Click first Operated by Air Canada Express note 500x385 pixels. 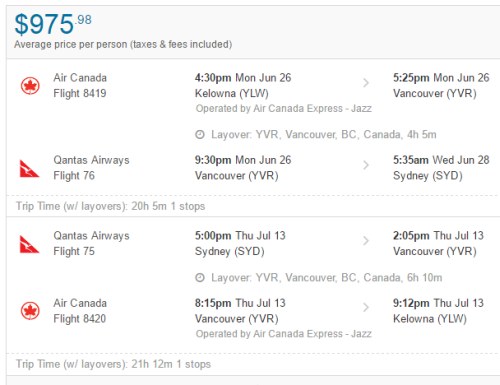(x=284, y=109)
